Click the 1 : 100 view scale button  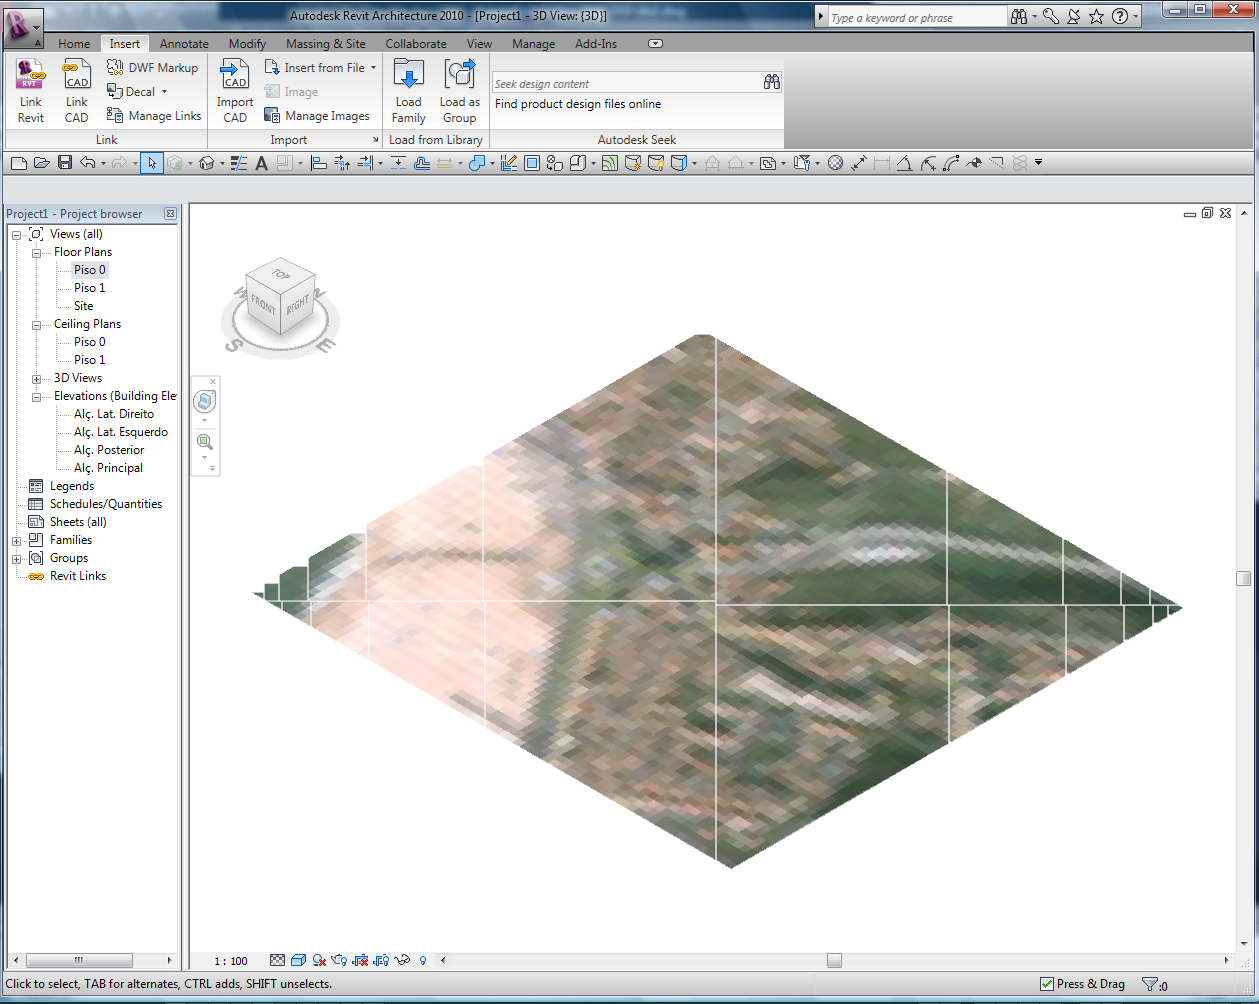click(x=232, y=961)
